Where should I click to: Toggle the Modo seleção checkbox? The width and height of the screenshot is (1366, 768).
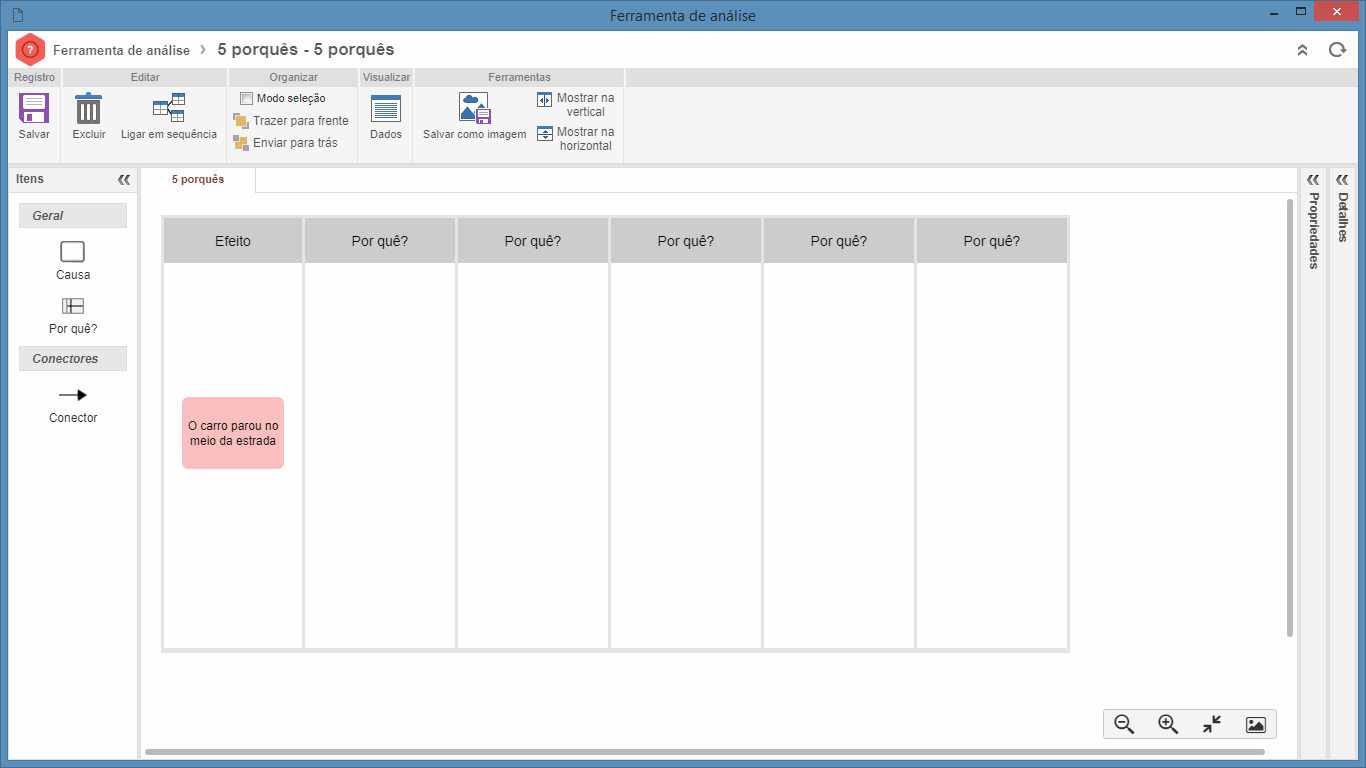point(246,99)
